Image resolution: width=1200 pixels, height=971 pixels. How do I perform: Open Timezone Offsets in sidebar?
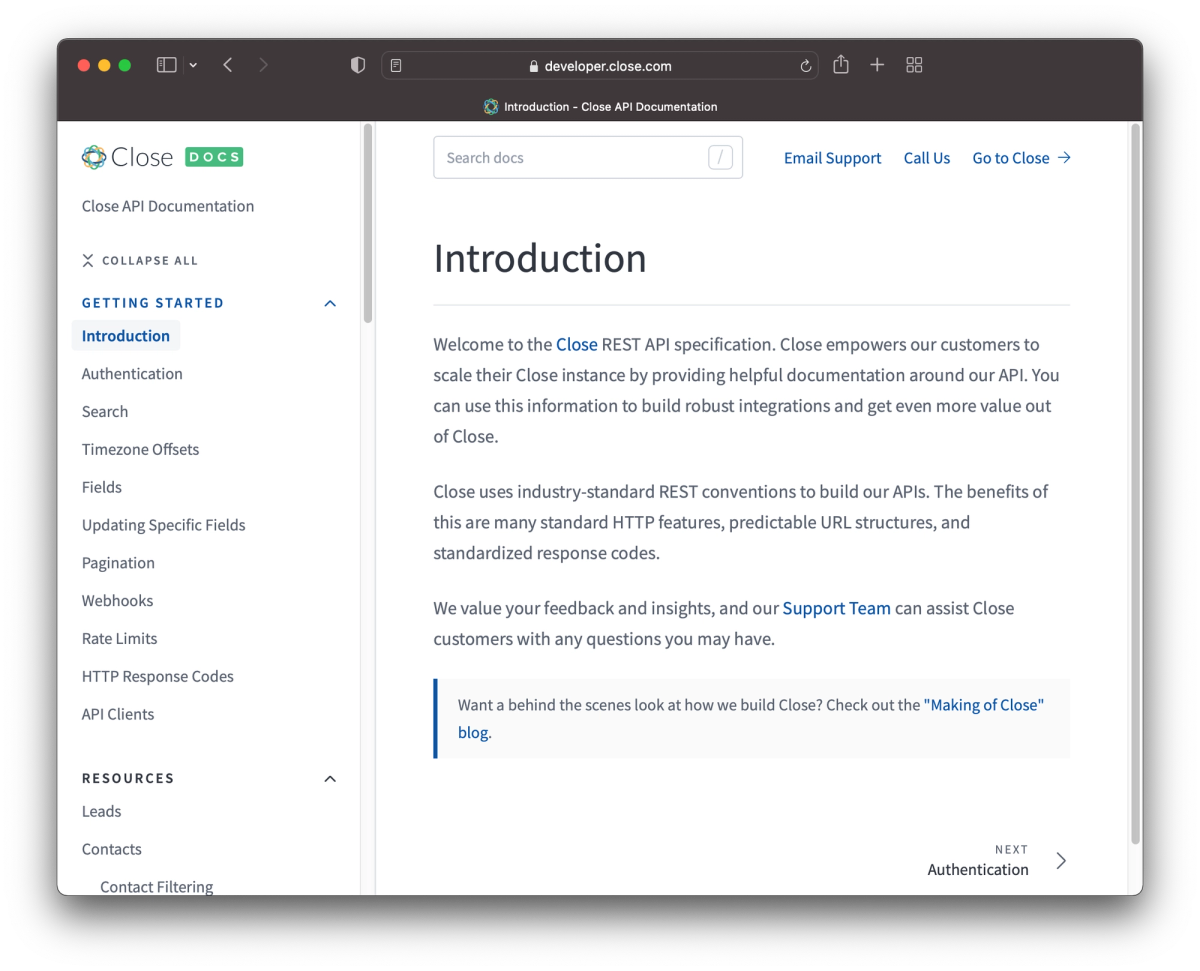[140, 450]
